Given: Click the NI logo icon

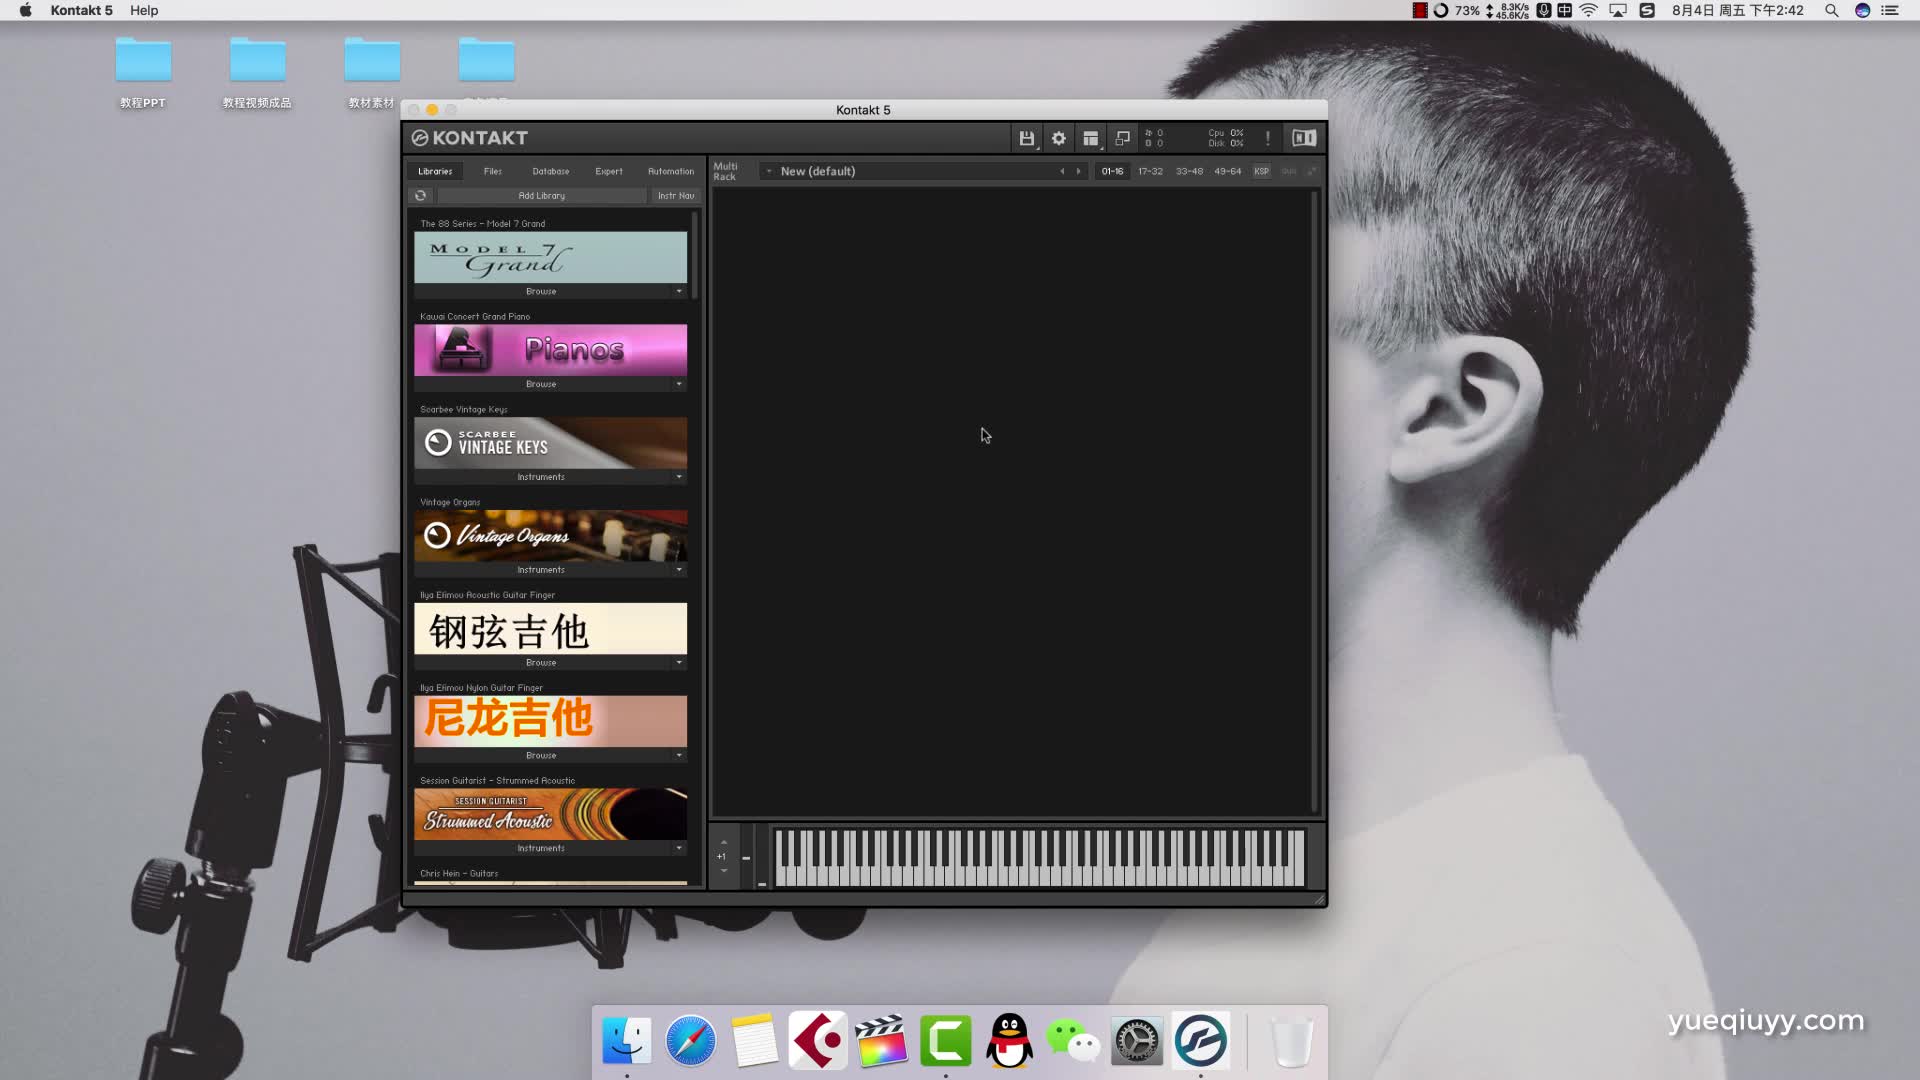Looking at the screenshot, I should click(1303, 138).
